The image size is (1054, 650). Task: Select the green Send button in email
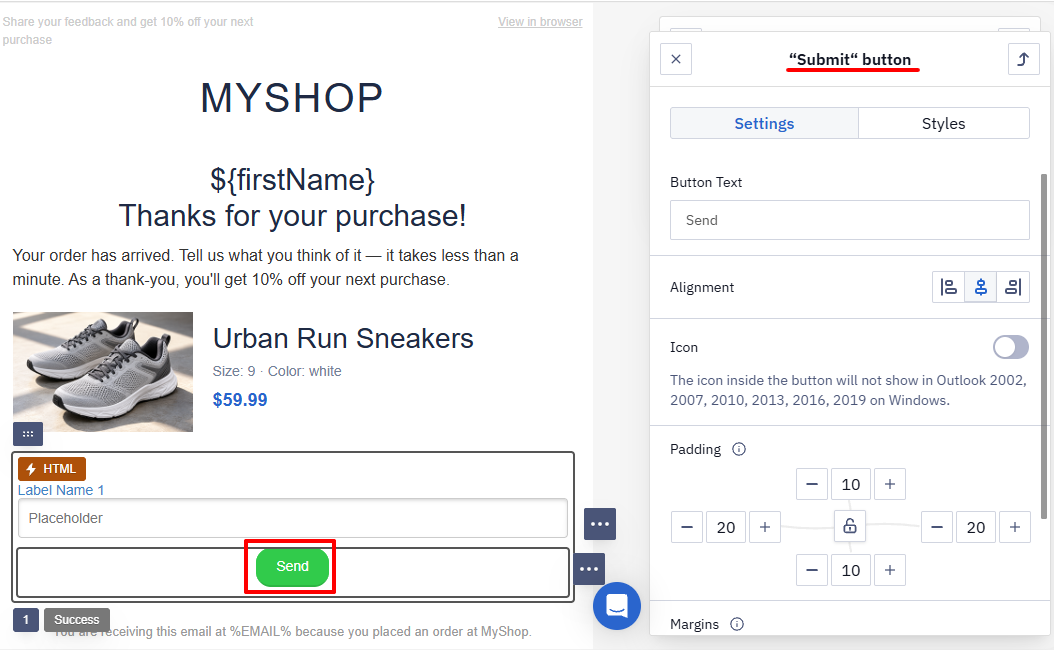tap(292, 567)
